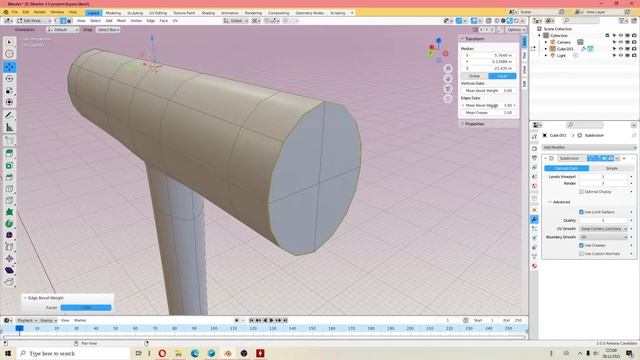This screenshot has width=640, height=360.
Task: Select the Shear tool
Action: pos(9,270)
